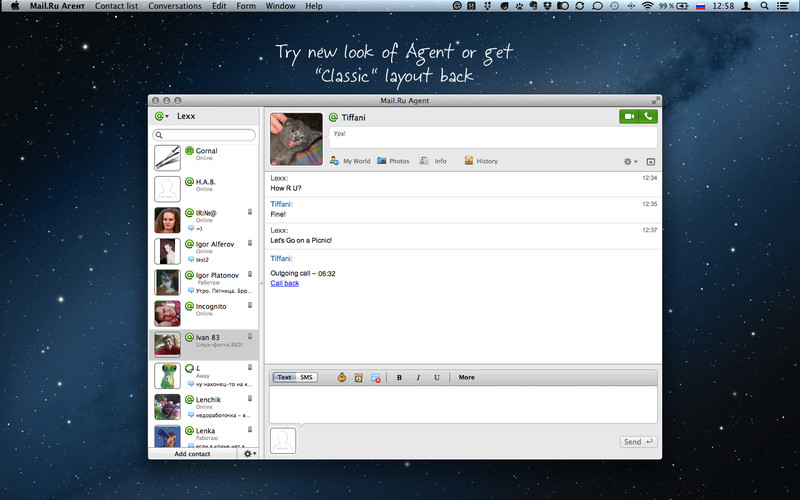Open chat History

click(x=481, y=161)
